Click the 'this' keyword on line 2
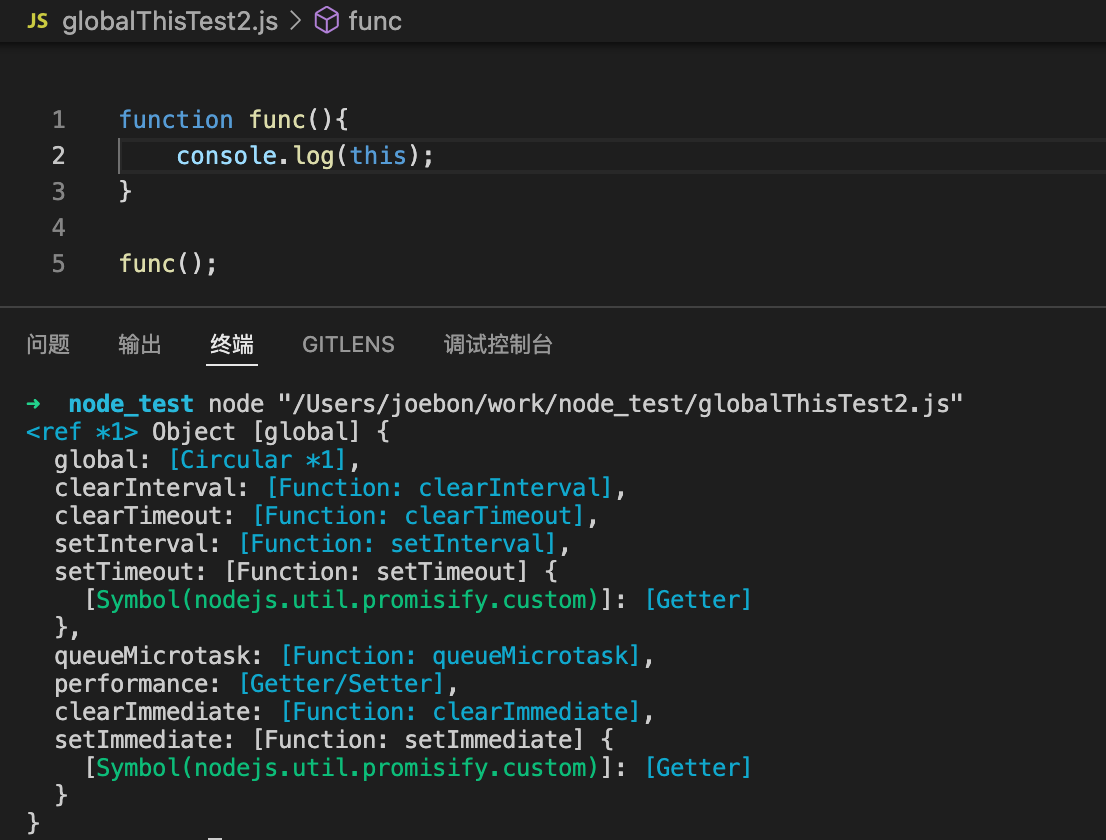This screenshot has height=840, width=1106. pyautogui.click(x=378, y=155)
